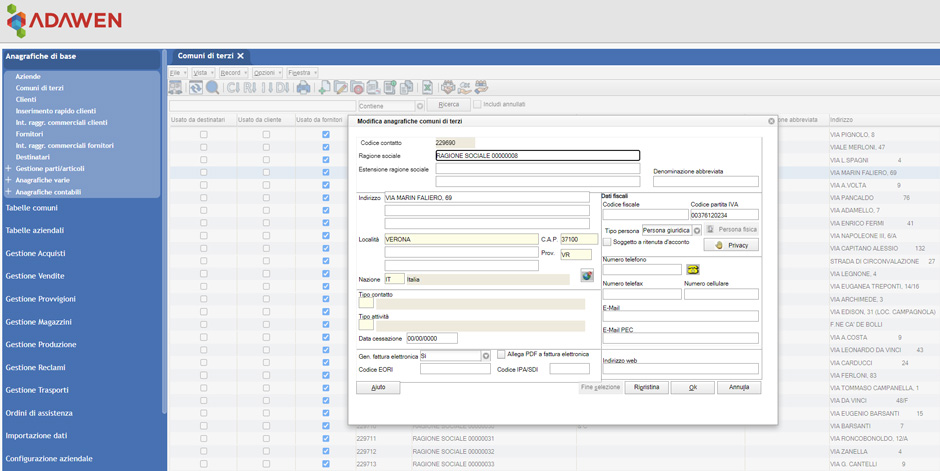Open the Opzioni menu
Viewport: 940px width, 471px height.
[266, 73]
